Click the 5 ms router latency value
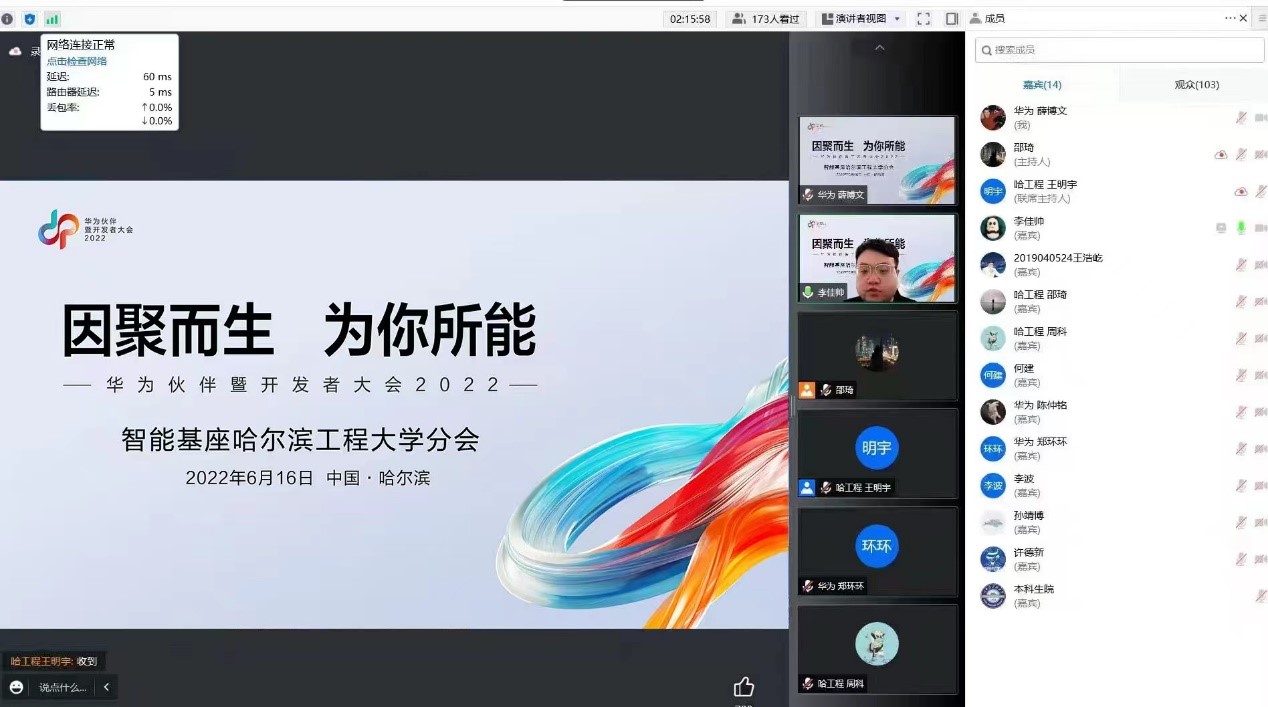The height and width of the screenshot is (707, 1268). pyautogui.click(x=161, y=92)
